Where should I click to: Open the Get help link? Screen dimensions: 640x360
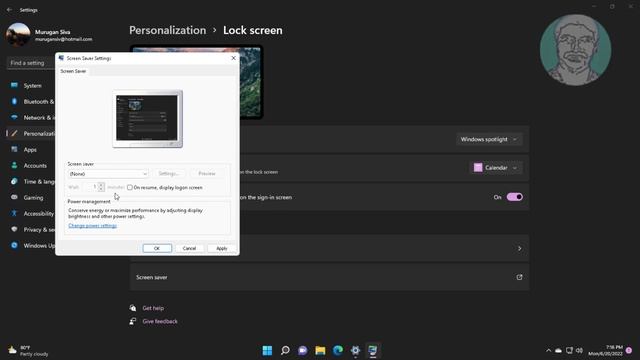(x=153, y=308)
